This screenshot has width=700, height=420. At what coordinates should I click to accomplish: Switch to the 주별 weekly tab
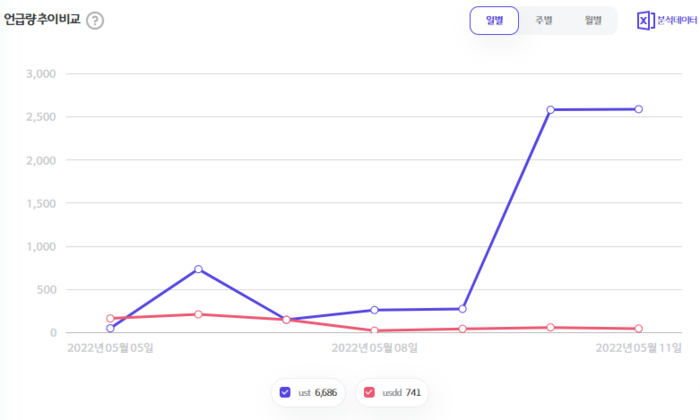click(543, 20)
